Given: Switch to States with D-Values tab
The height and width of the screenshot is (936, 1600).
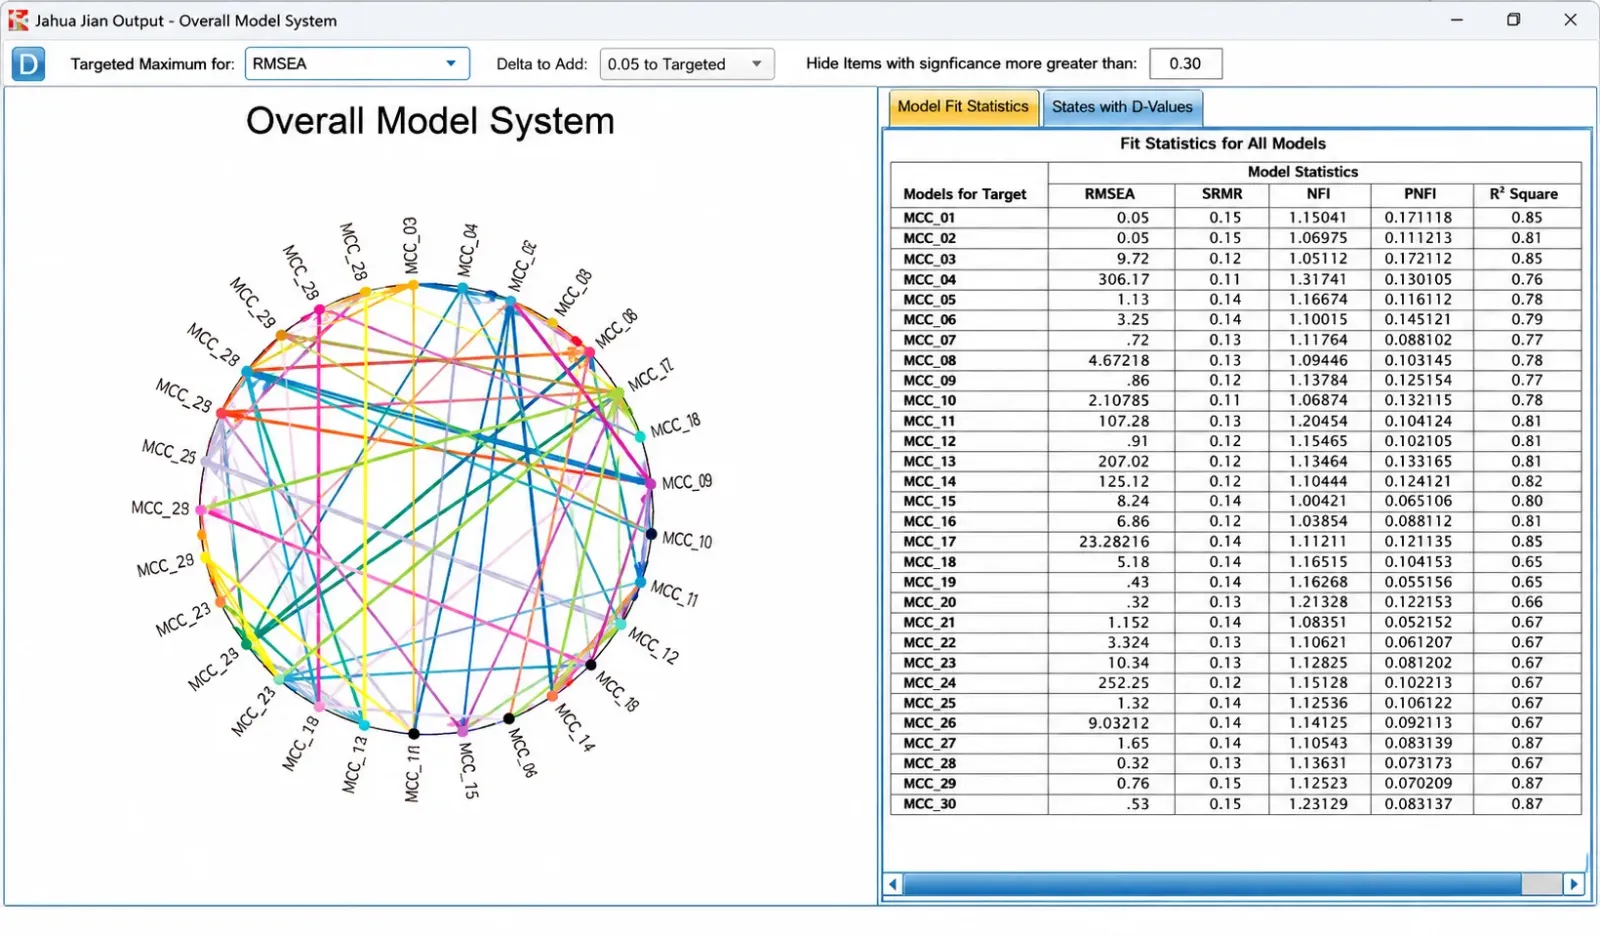Looking at the screenshot, I should pos(1122,107).
